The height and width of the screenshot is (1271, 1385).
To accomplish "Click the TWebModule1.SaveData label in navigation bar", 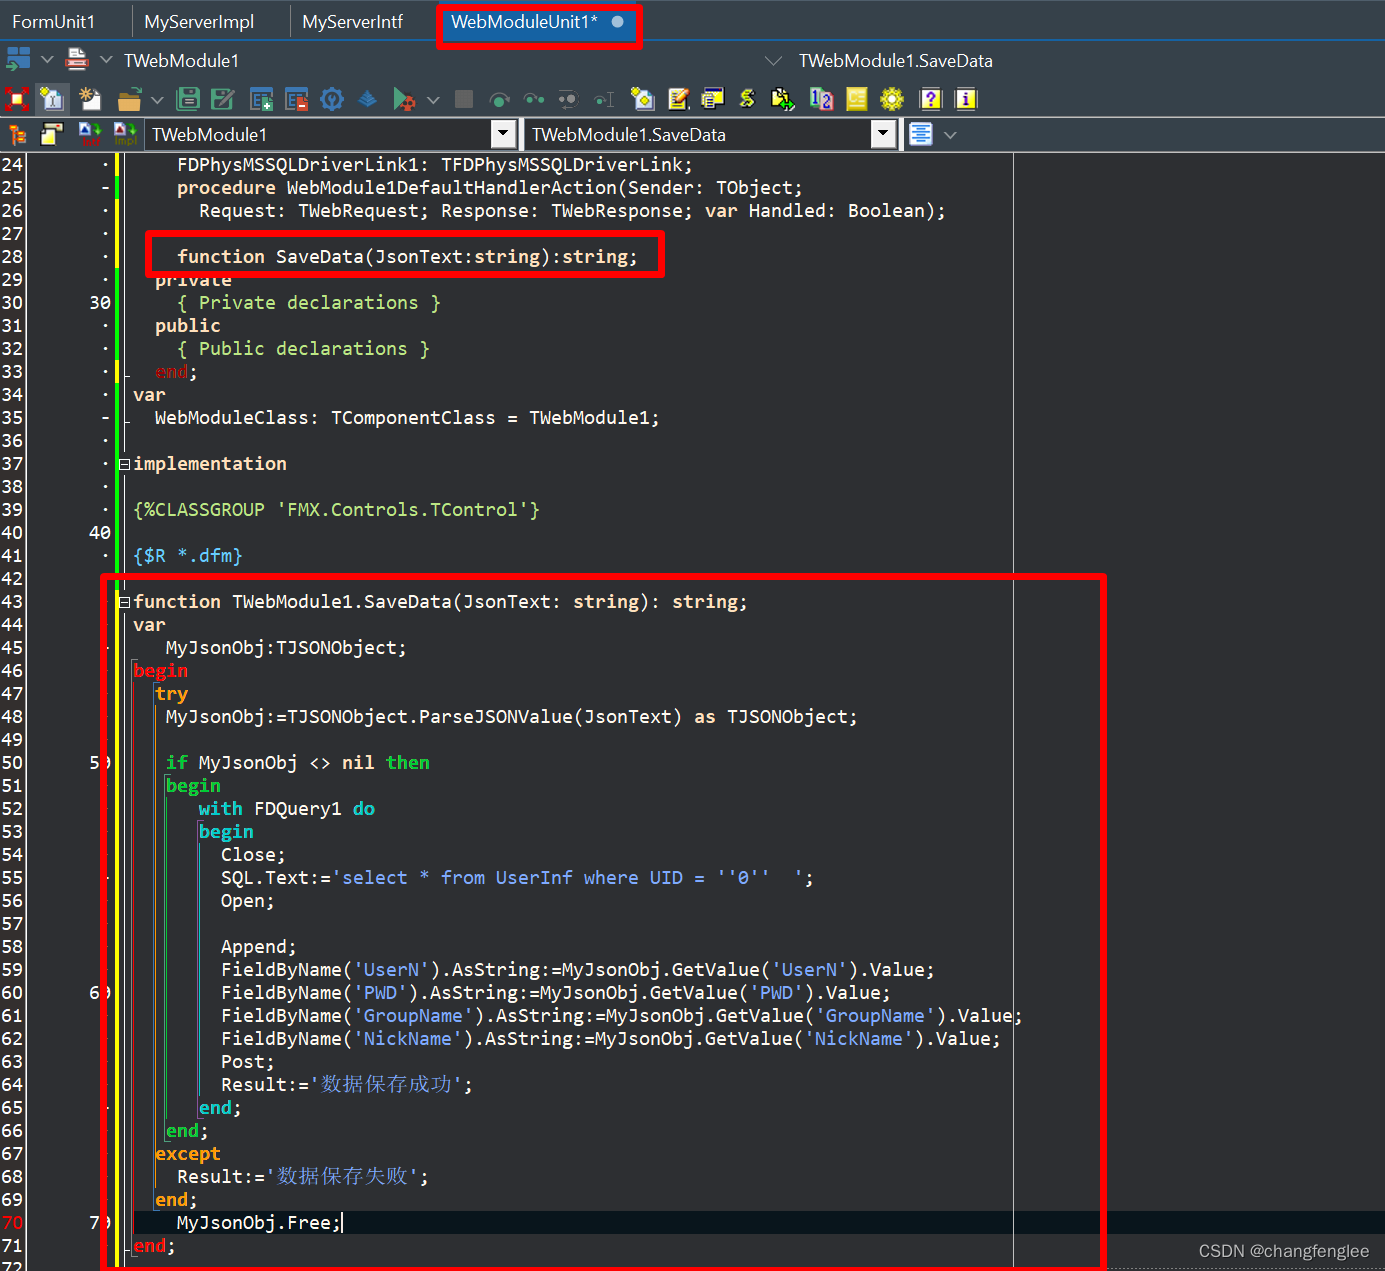I will pos(896,61).
